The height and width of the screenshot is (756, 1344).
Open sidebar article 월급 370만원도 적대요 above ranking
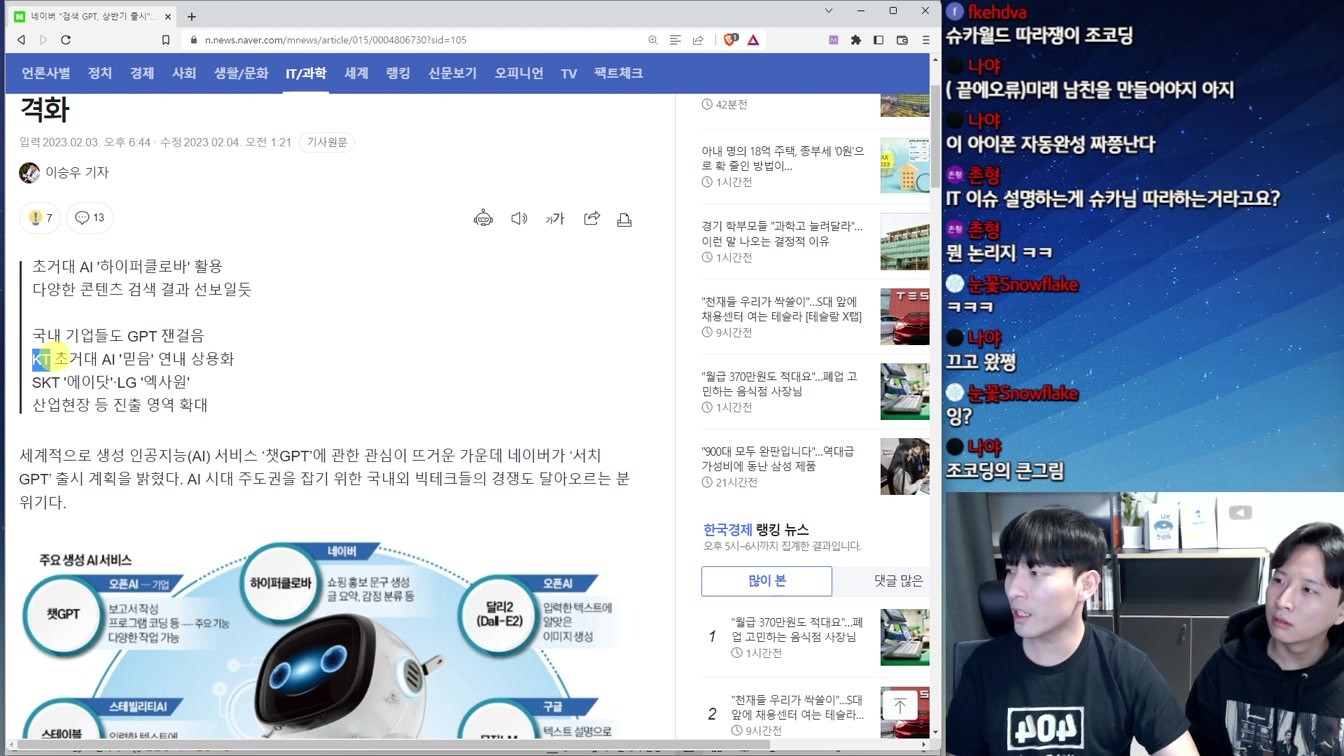pos(779,384)
